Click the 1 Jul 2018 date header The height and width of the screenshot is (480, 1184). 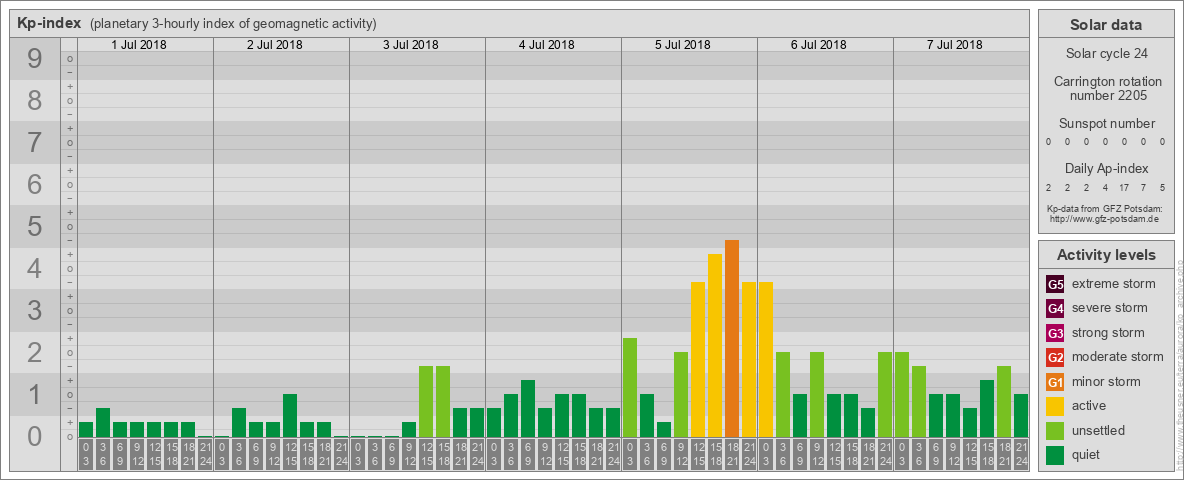[139, 45]
